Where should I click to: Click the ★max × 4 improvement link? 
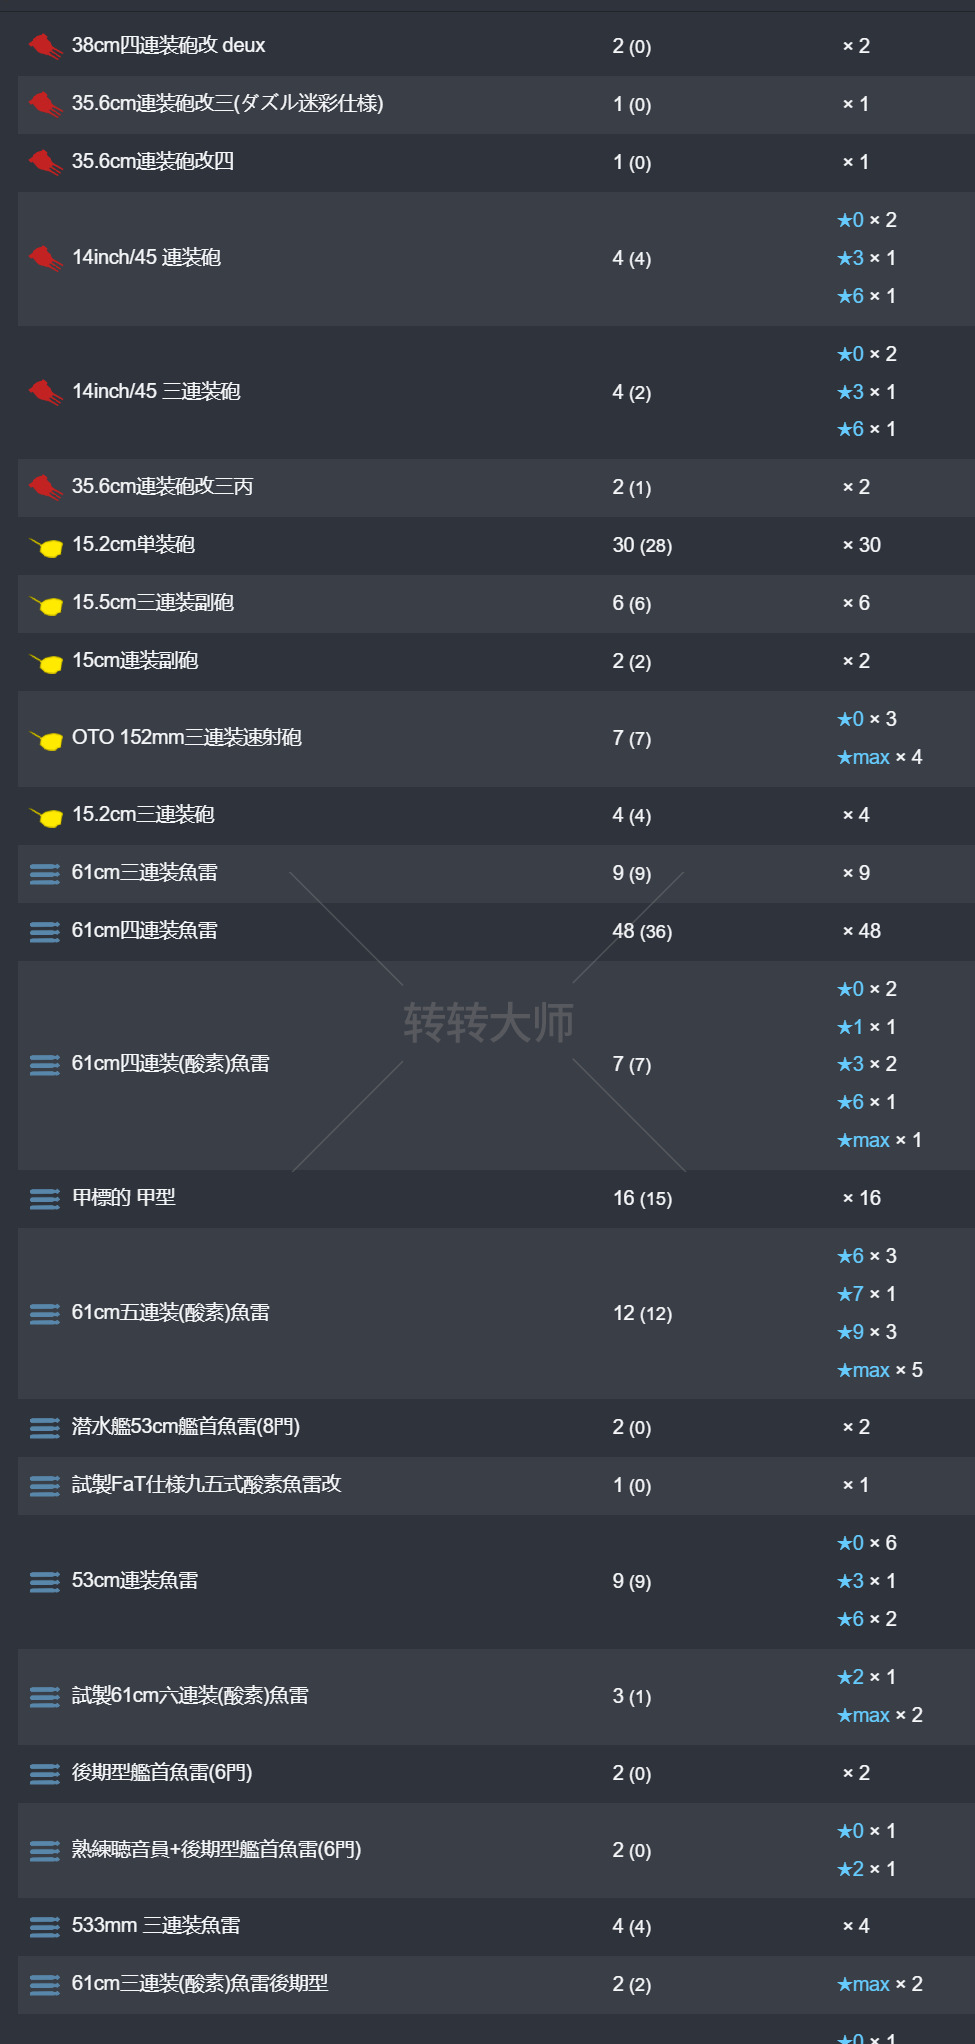coord(879,757)
